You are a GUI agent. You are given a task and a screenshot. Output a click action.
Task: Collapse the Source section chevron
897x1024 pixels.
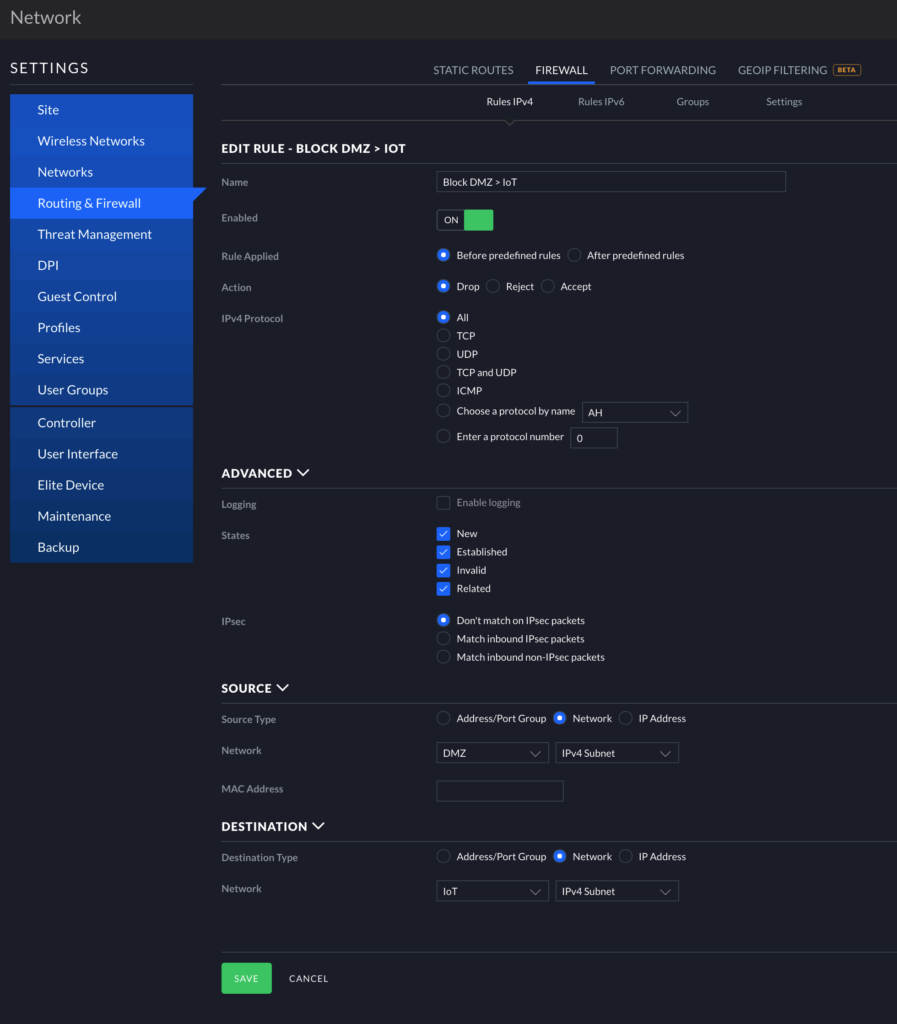[x=282, y=688]
